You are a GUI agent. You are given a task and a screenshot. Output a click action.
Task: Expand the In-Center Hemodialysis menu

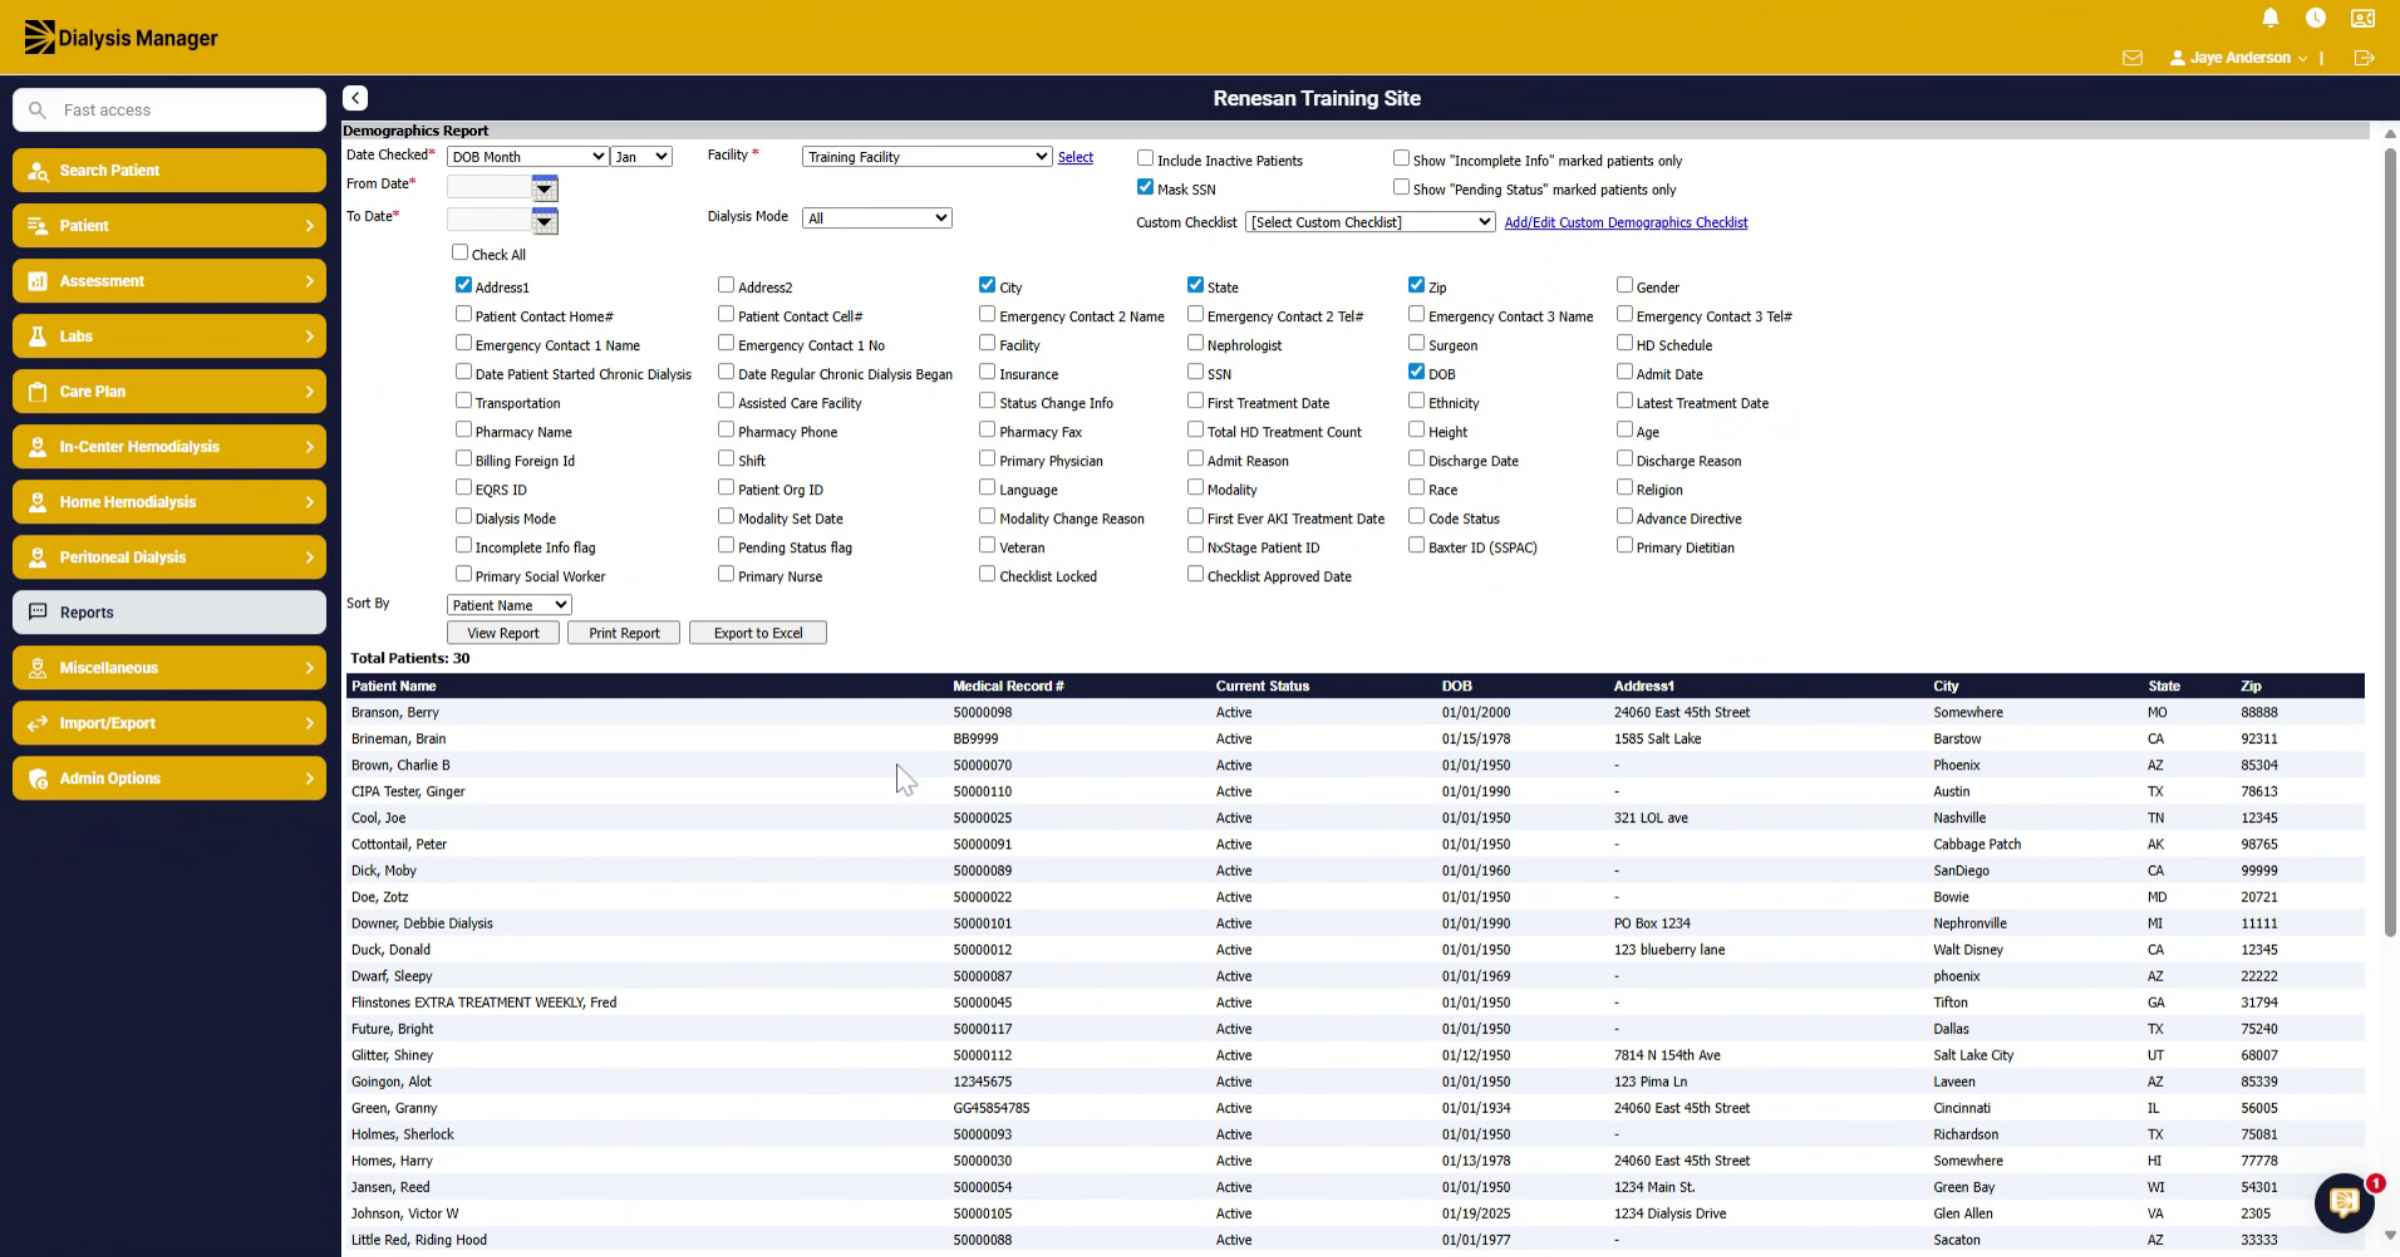tap(169, 447)
